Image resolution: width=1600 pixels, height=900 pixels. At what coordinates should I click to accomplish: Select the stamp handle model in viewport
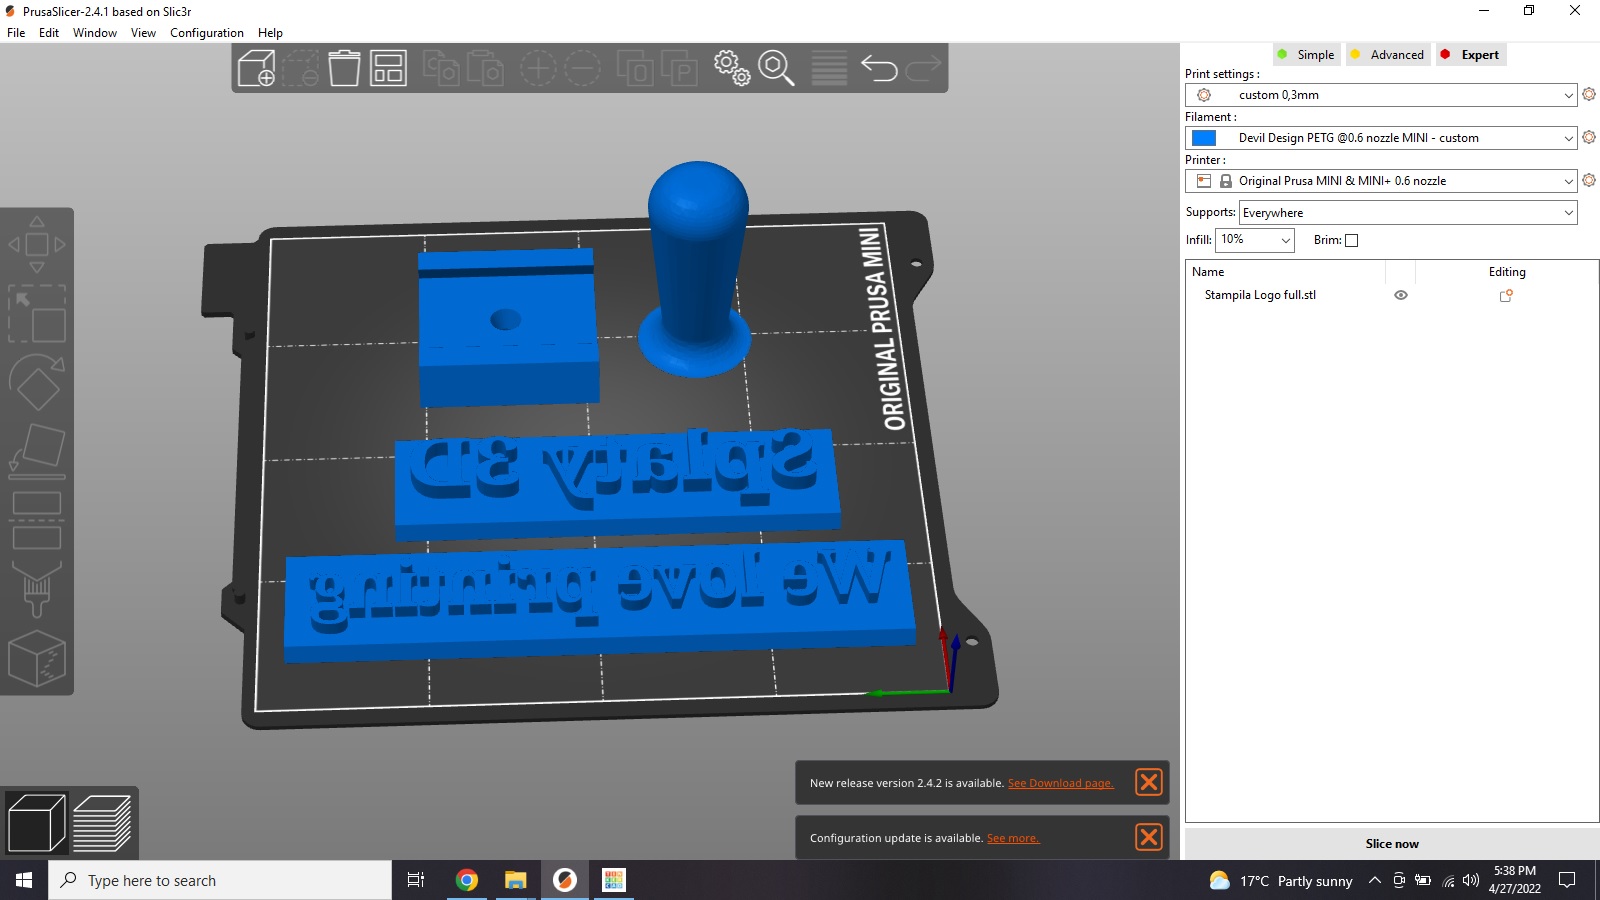coord(697,267)
